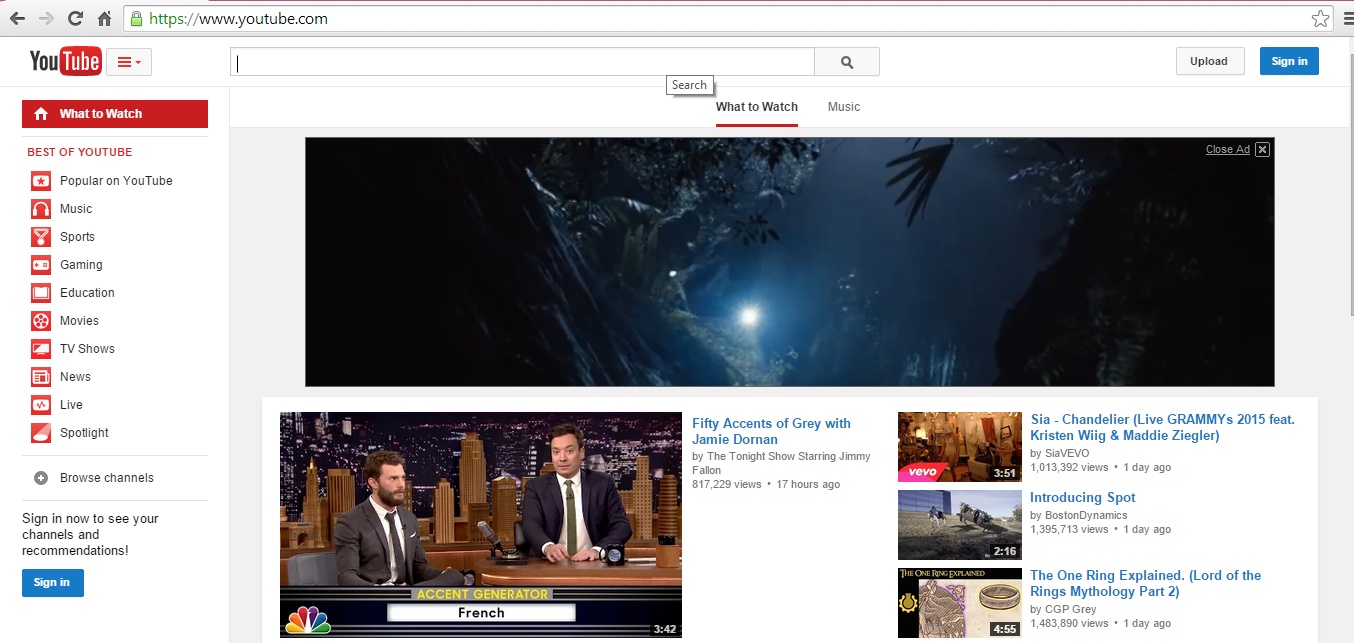Open Popular on YouTube channel

(x=116, y=181)
